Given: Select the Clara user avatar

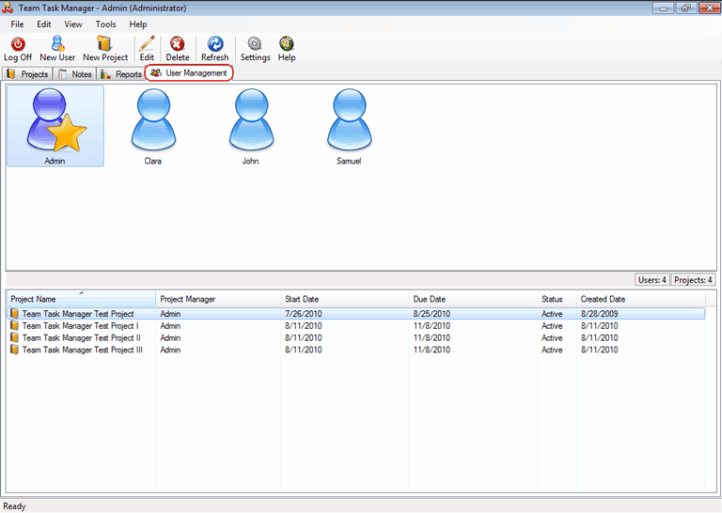Looking at the screenshot, I should tap(152, 120).
